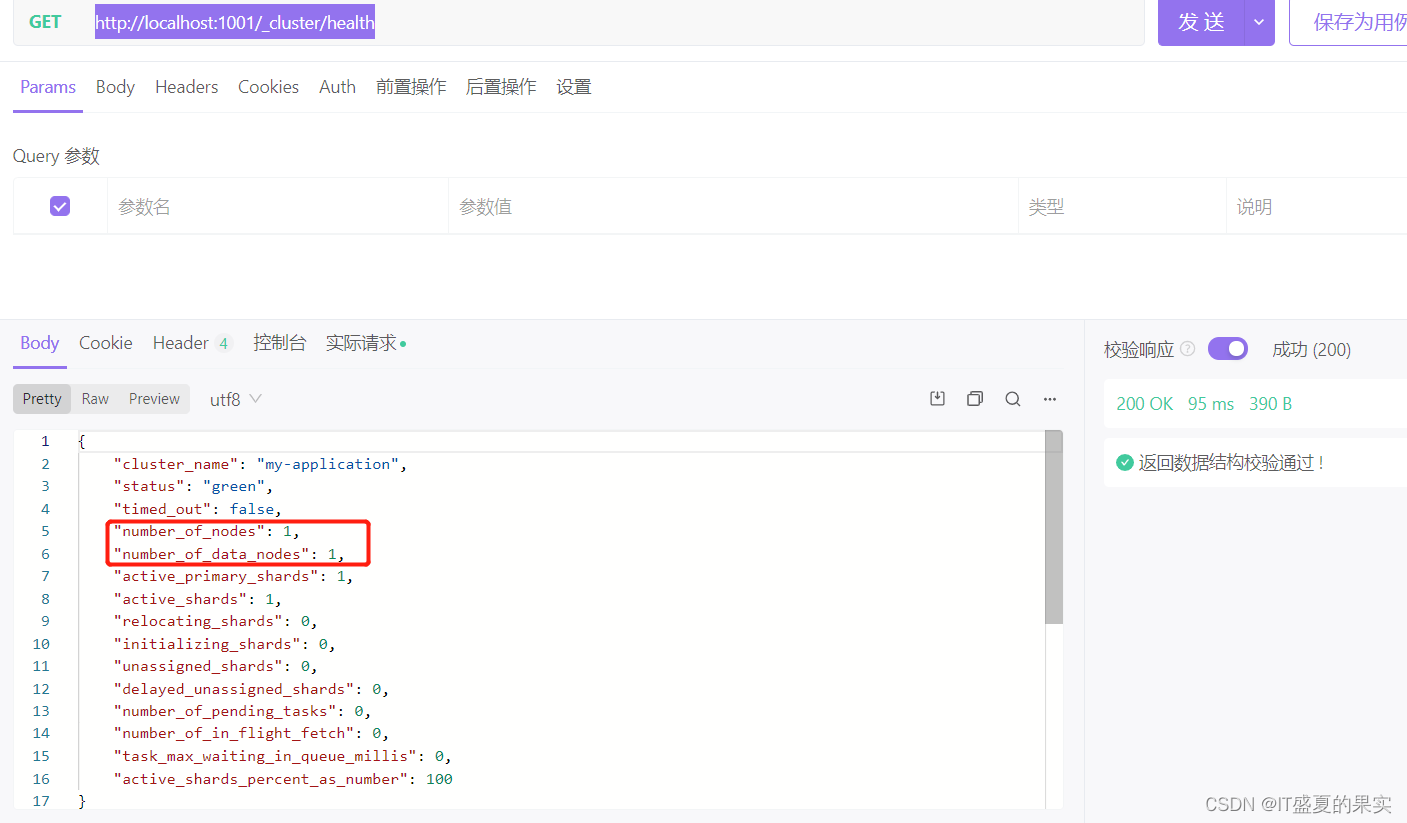Click the 成功 (200) label
1407x823 pixels.
tap(1311, 349)
